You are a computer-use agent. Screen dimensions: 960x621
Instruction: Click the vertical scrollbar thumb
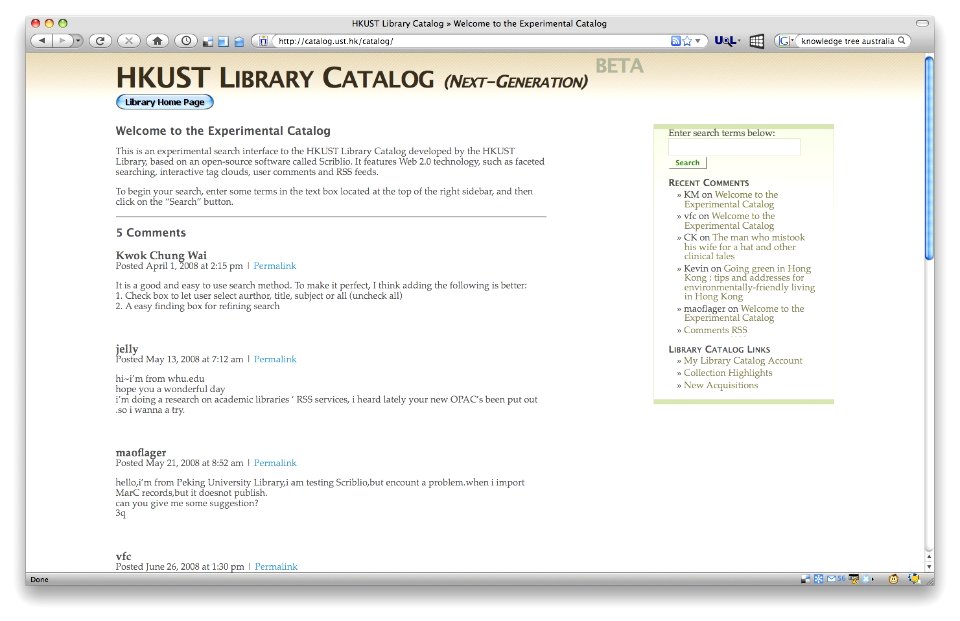(x=929, y=158)
